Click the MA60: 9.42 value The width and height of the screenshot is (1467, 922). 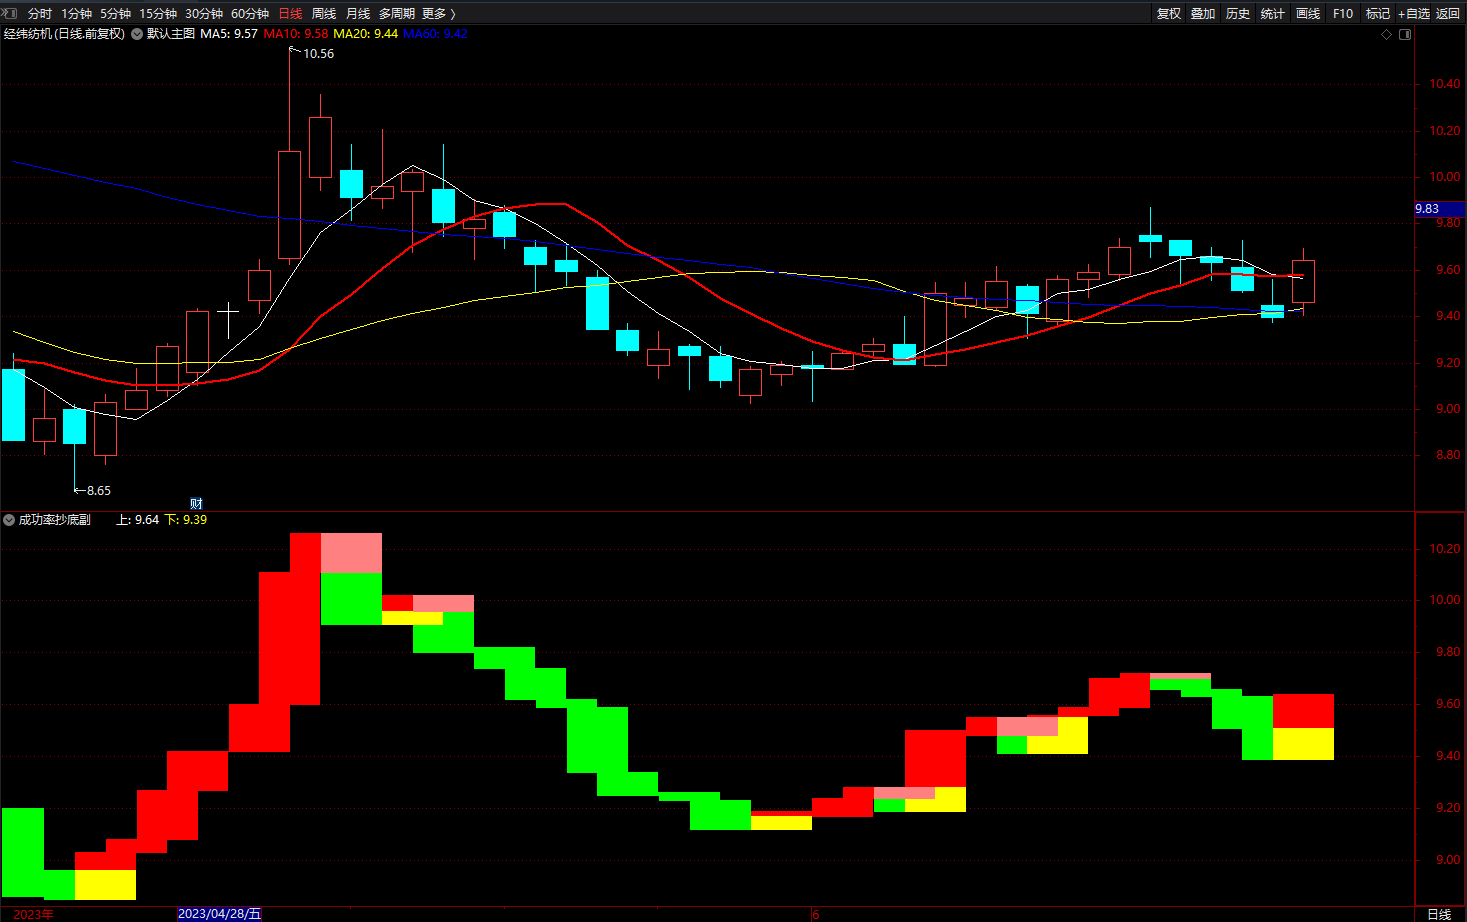(x=435, y=34)
